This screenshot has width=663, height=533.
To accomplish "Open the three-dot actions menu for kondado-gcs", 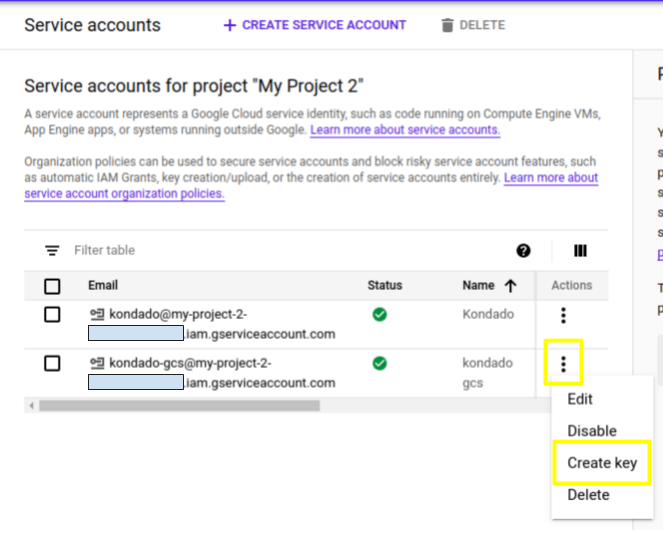I will coord(564,364).
